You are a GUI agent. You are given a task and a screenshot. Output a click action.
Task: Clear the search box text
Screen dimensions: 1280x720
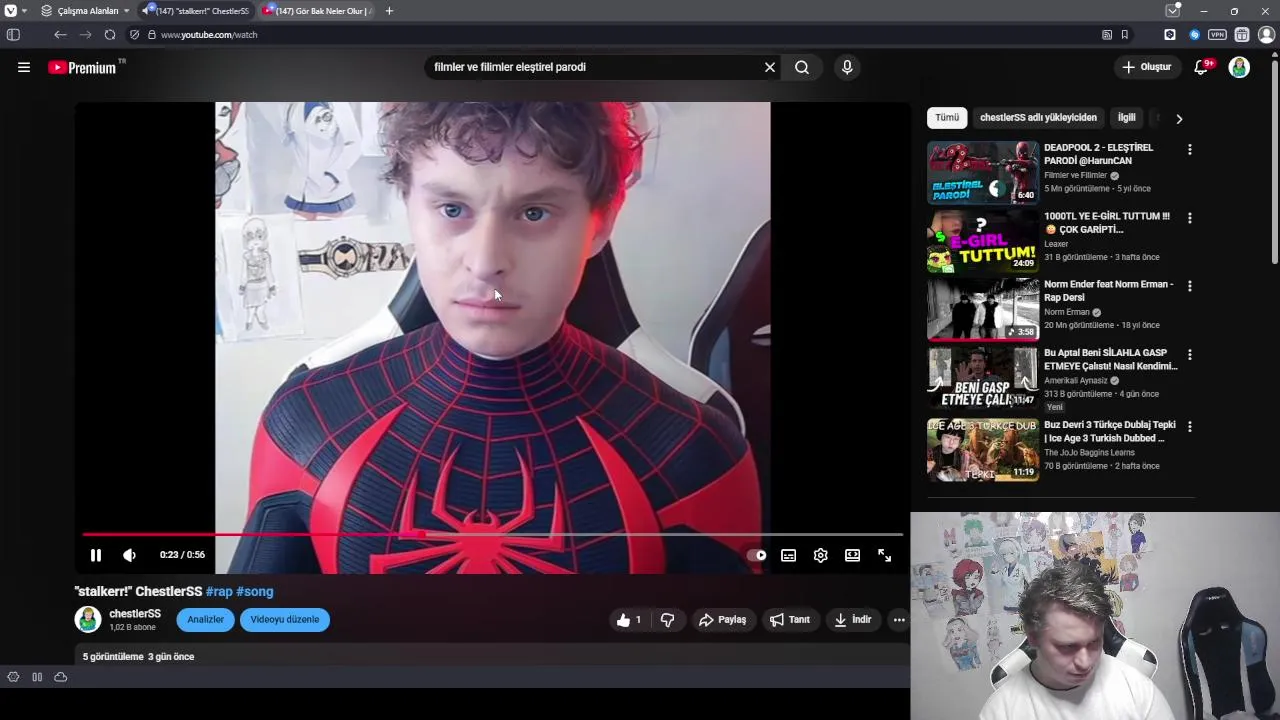[x=770, y=67]
